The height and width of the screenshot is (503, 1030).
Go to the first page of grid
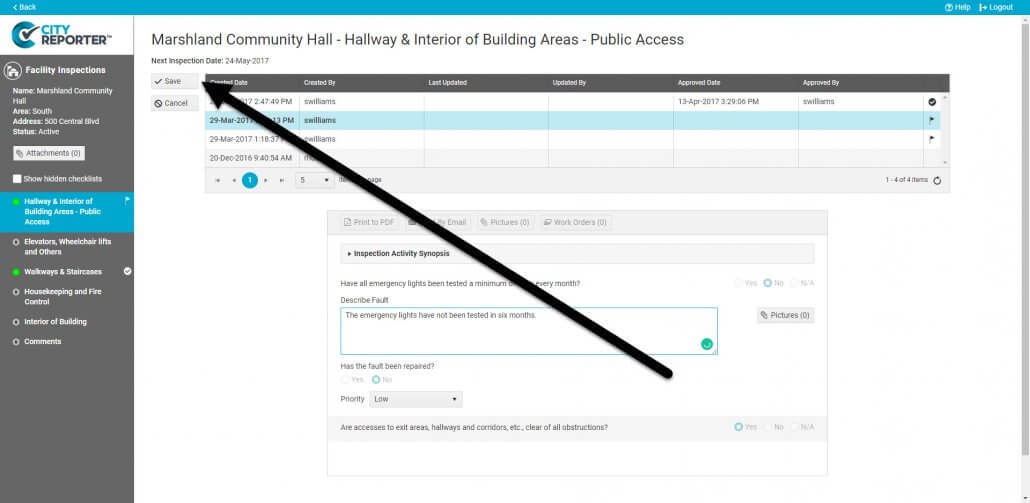pos(218,180)
